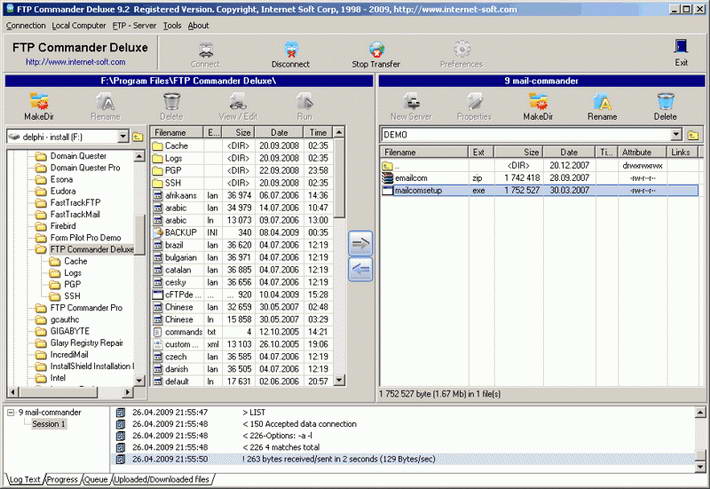The image size is (710, 489).
Task: Select Session 1 in the log tree
Action: pos(48,424)
